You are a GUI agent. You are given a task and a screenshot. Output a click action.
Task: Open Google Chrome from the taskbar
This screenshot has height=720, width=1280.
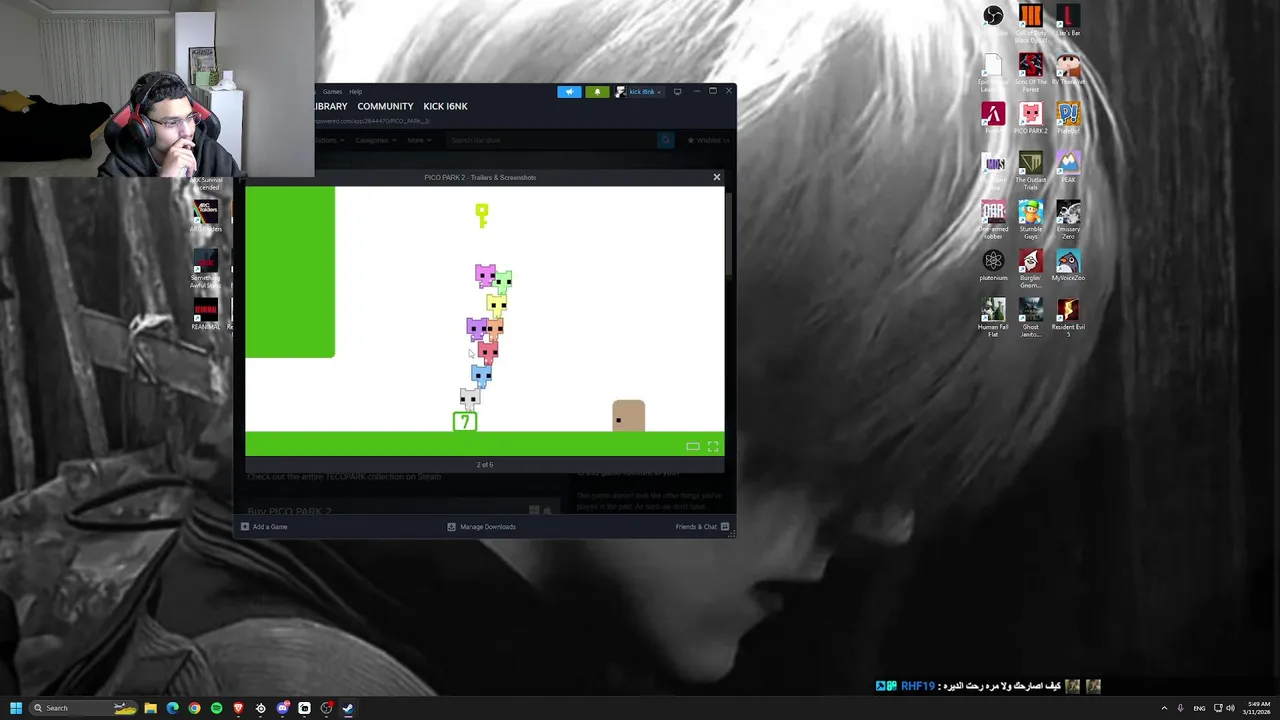[x=194, y=708]
